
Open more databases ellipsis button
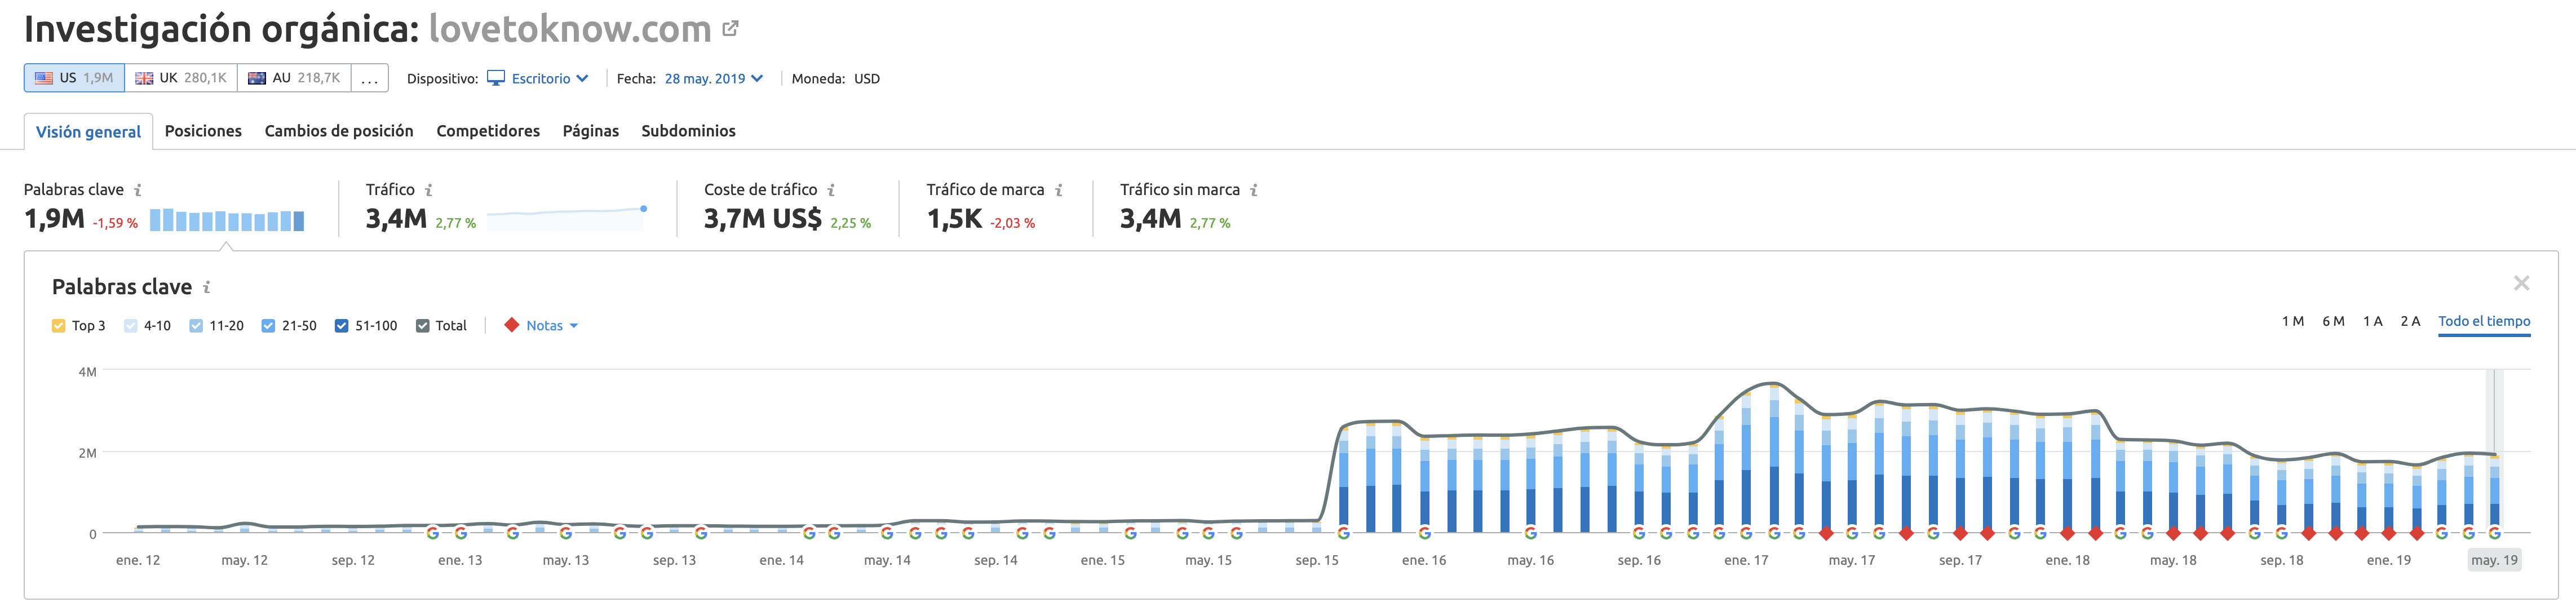pos(369,78)
